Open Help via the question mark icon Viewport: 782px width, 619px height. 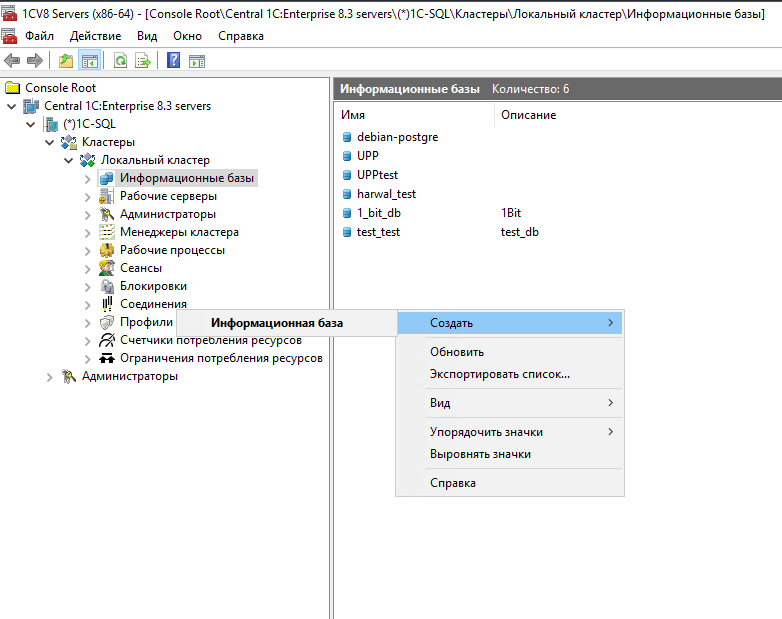(x=173, y=61)
